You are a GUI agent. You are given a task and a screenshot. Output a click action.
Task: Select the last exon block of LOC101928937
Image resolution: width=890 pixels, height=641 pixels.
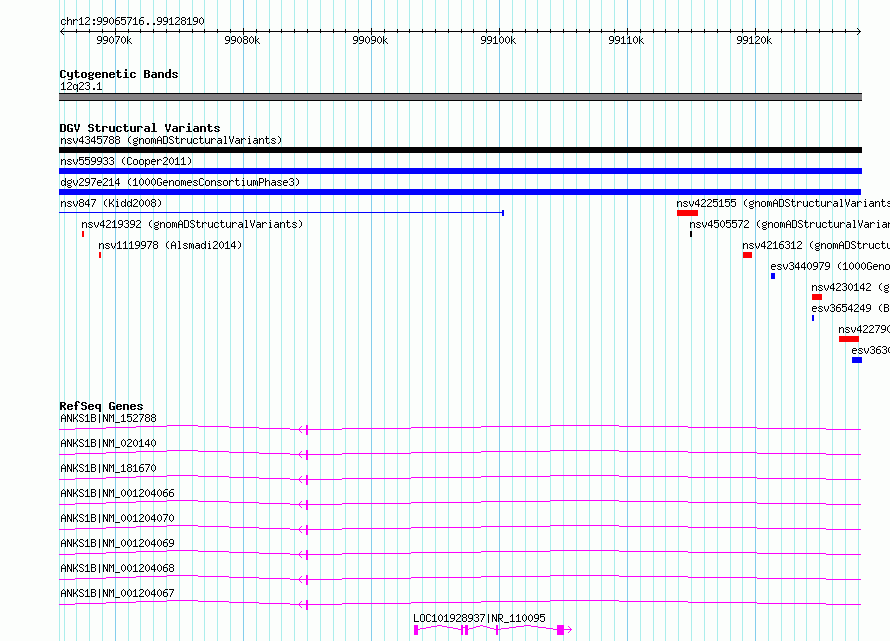coord(560,630)
